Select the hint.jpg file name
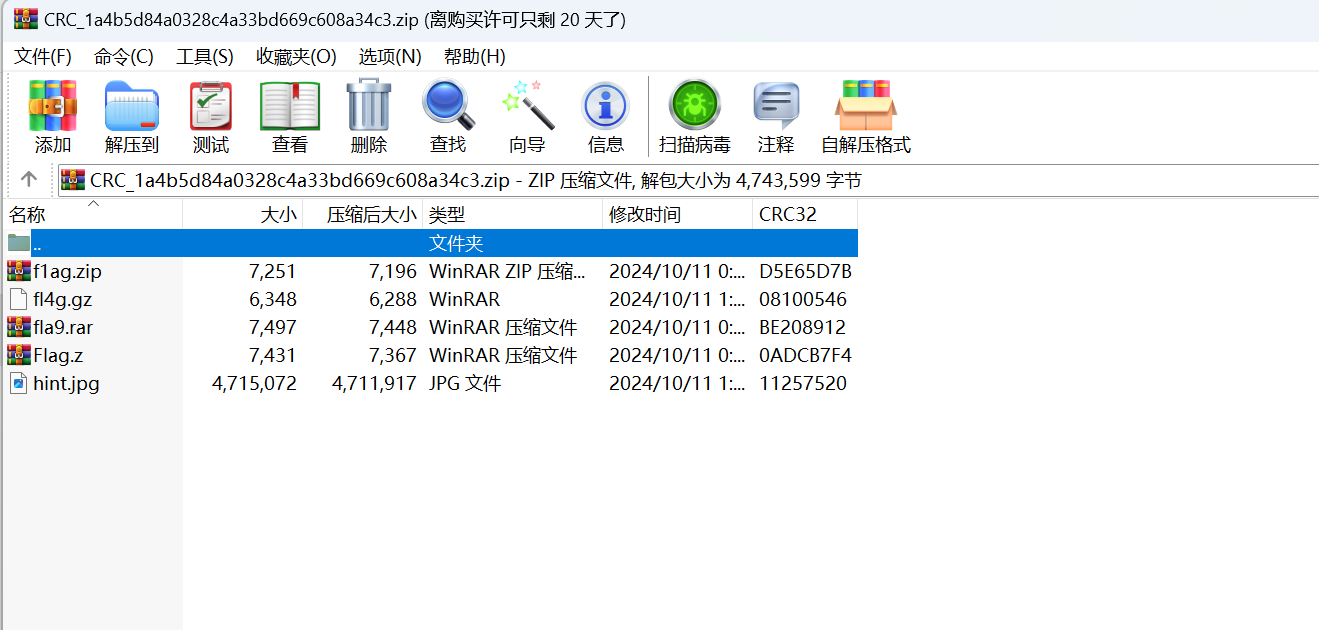 pyautogui.click(x=66, y=383)
